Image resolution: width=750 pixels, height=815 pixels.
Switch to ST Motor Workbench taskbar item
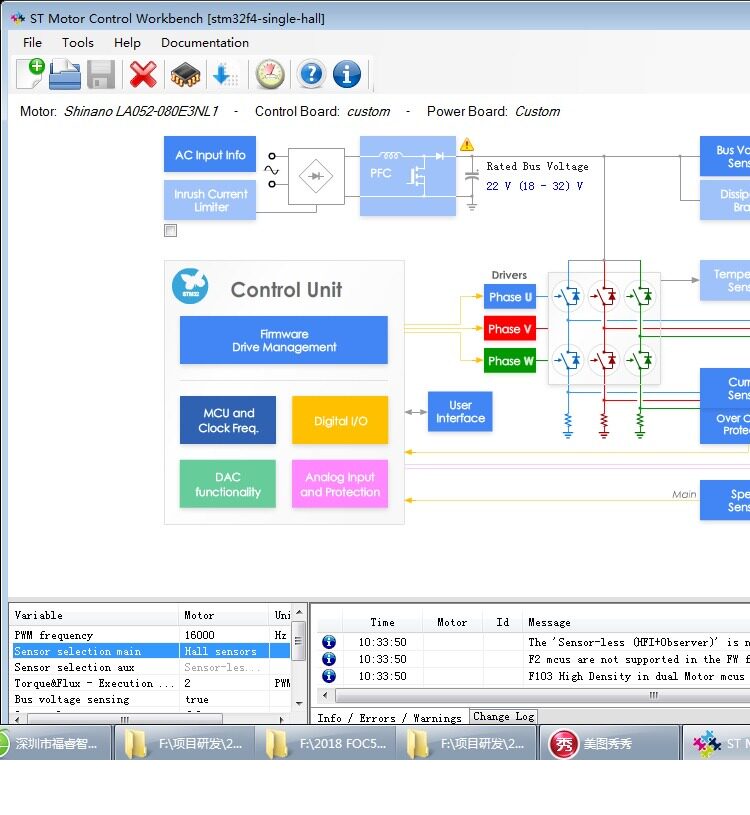pos(717,744)
